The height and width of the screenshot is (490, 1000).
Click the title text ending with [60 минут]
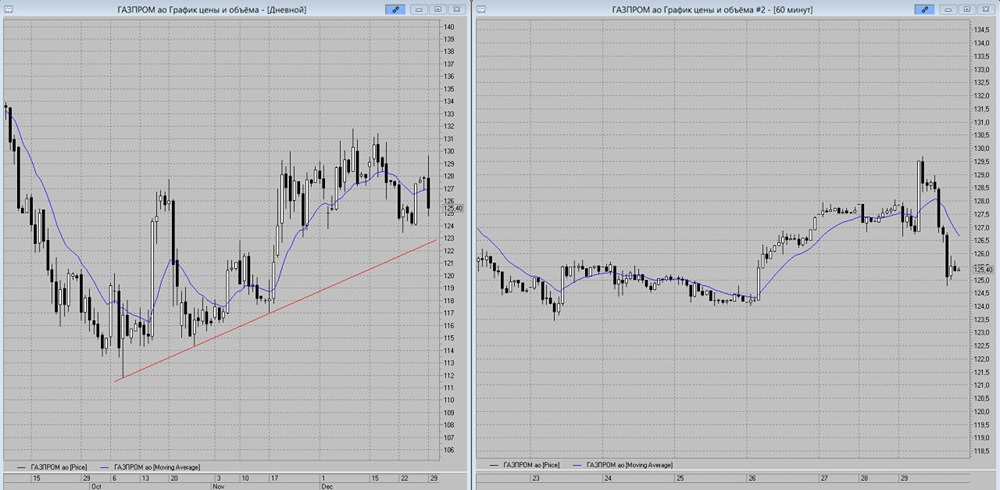(x=712, y=10)
